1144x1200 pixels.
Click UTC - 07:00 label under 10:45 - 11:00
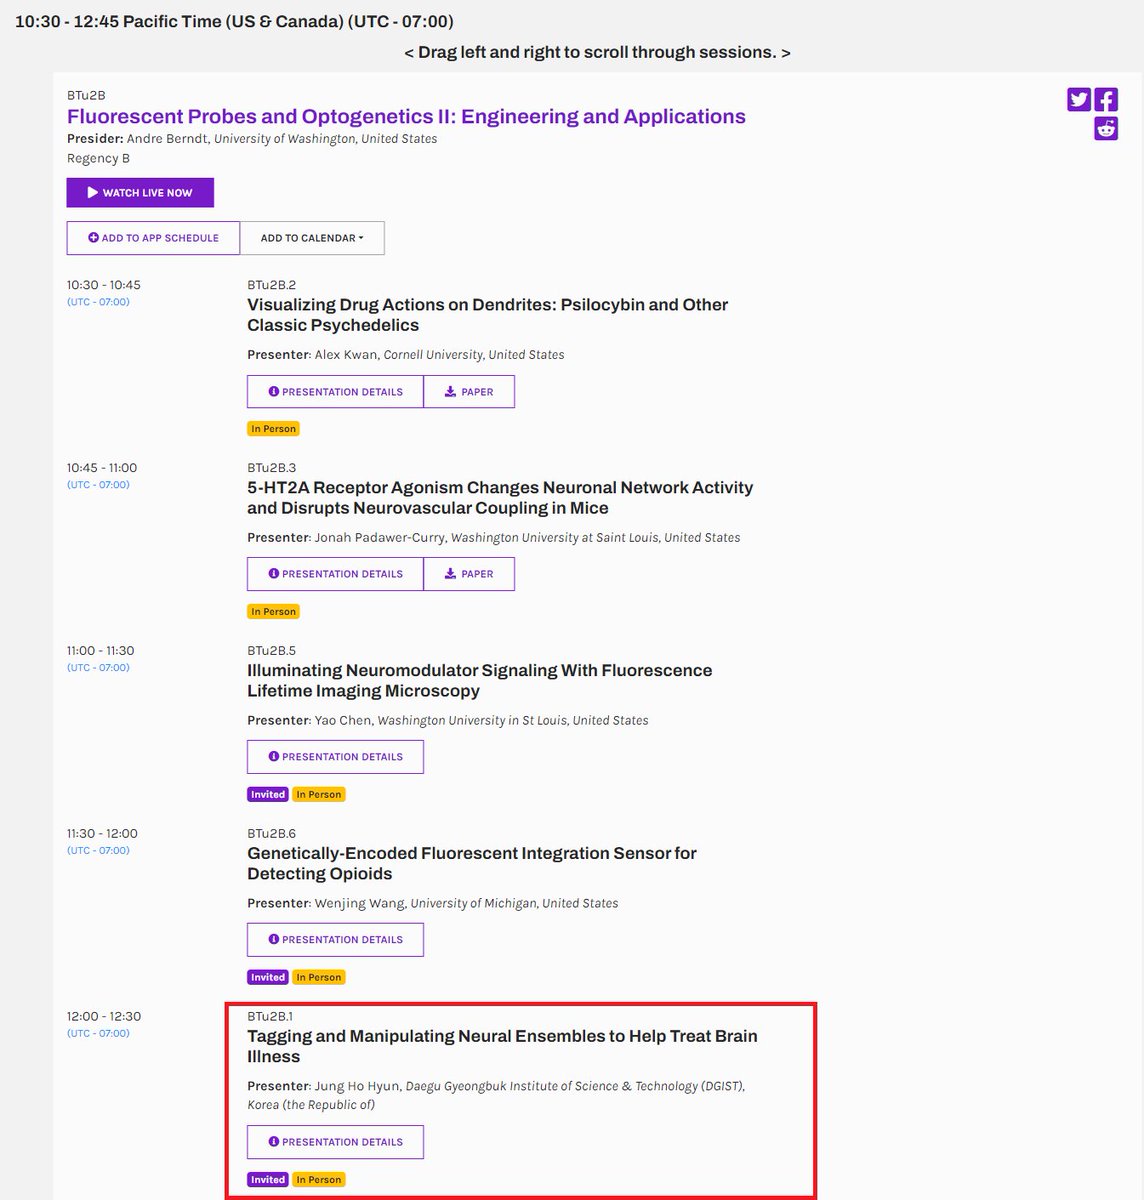98,485
